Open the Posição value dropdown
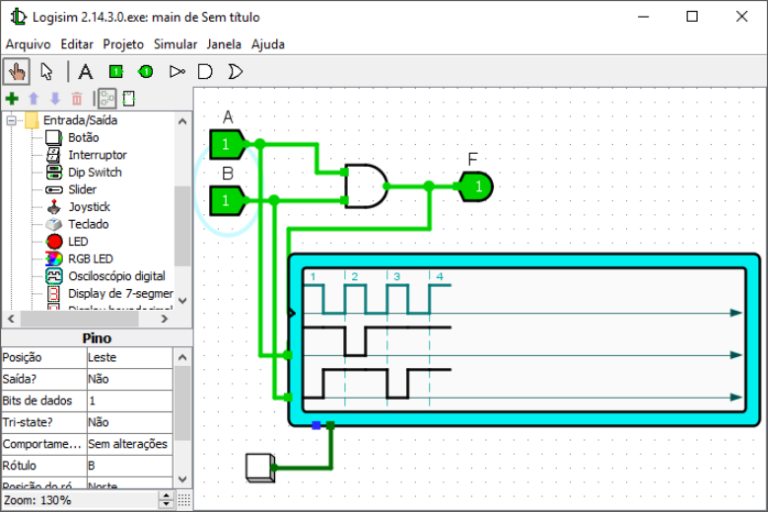The image size is (768, 512). point(128,357)
